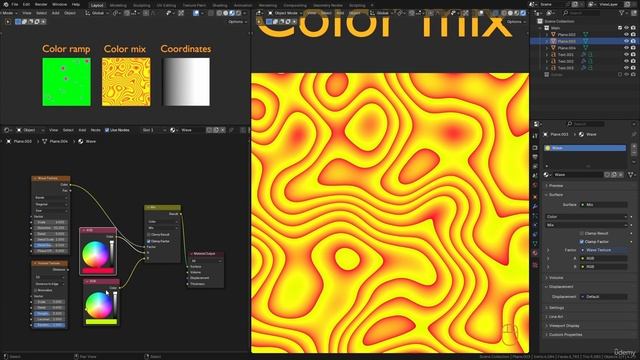Open the File menu
This screenshot has height=360, width=640.
(x=15, y=4)
